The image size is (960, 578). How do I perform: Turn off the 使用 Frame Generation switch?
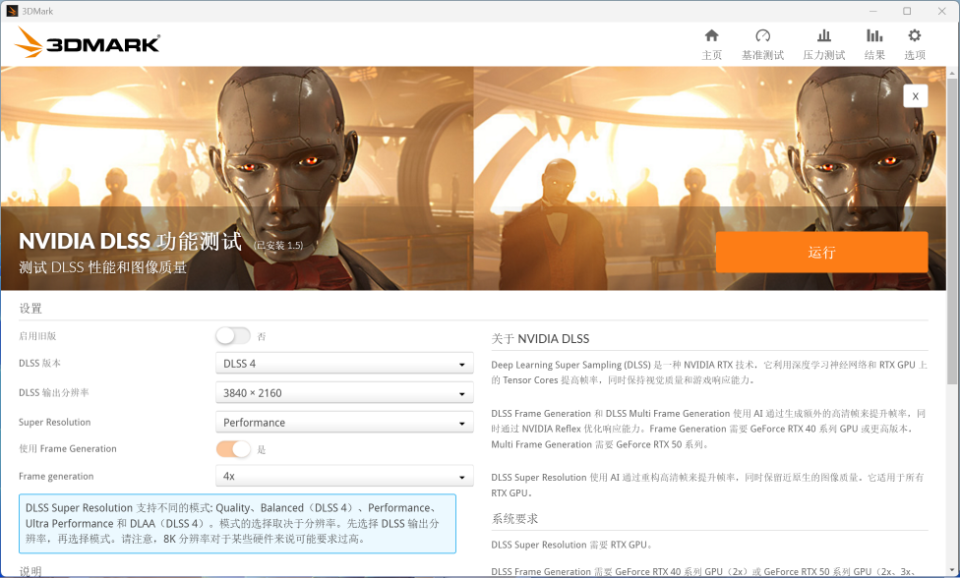pyautogui.click(x=233, y=449)
